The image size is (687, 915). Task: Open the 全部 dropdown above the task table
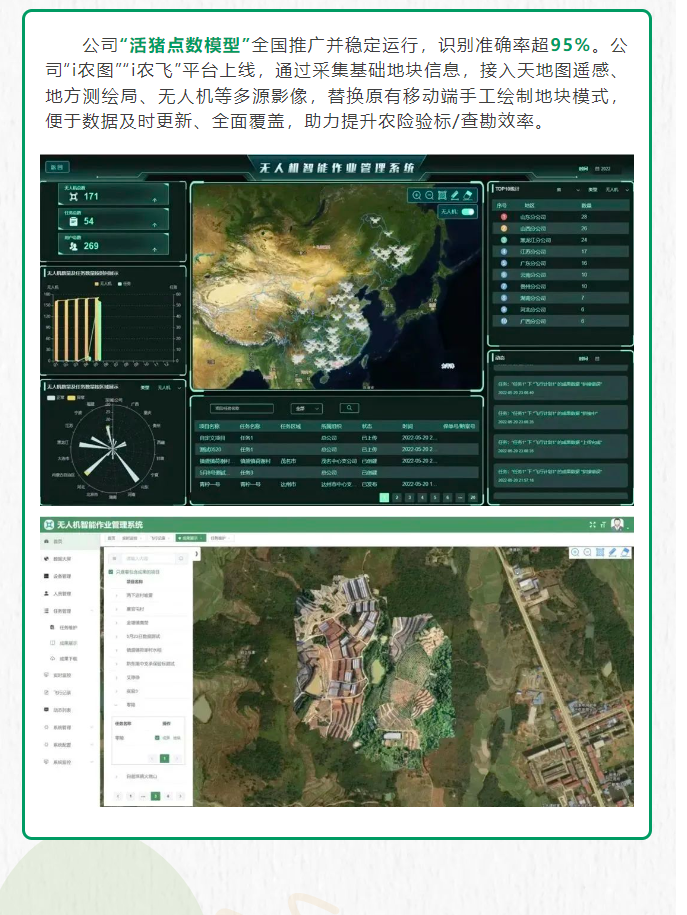[306, 408]
